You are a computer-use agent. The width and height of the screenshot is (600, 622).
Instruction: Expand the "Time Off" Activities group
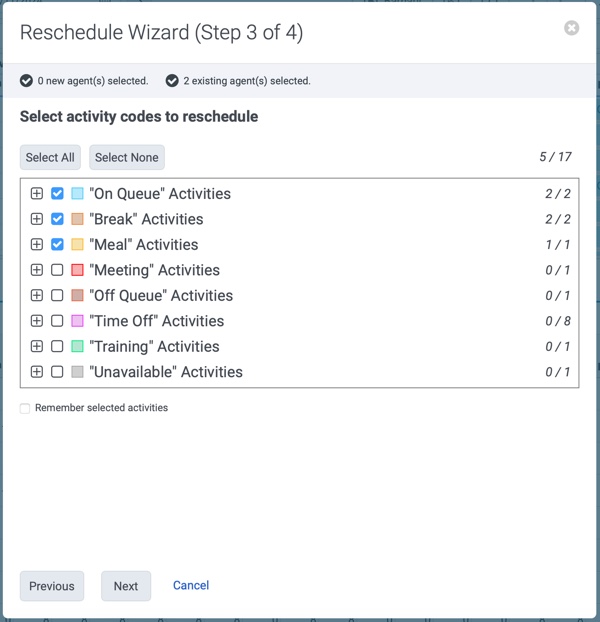pyautogui.click(x=37, y=321)
